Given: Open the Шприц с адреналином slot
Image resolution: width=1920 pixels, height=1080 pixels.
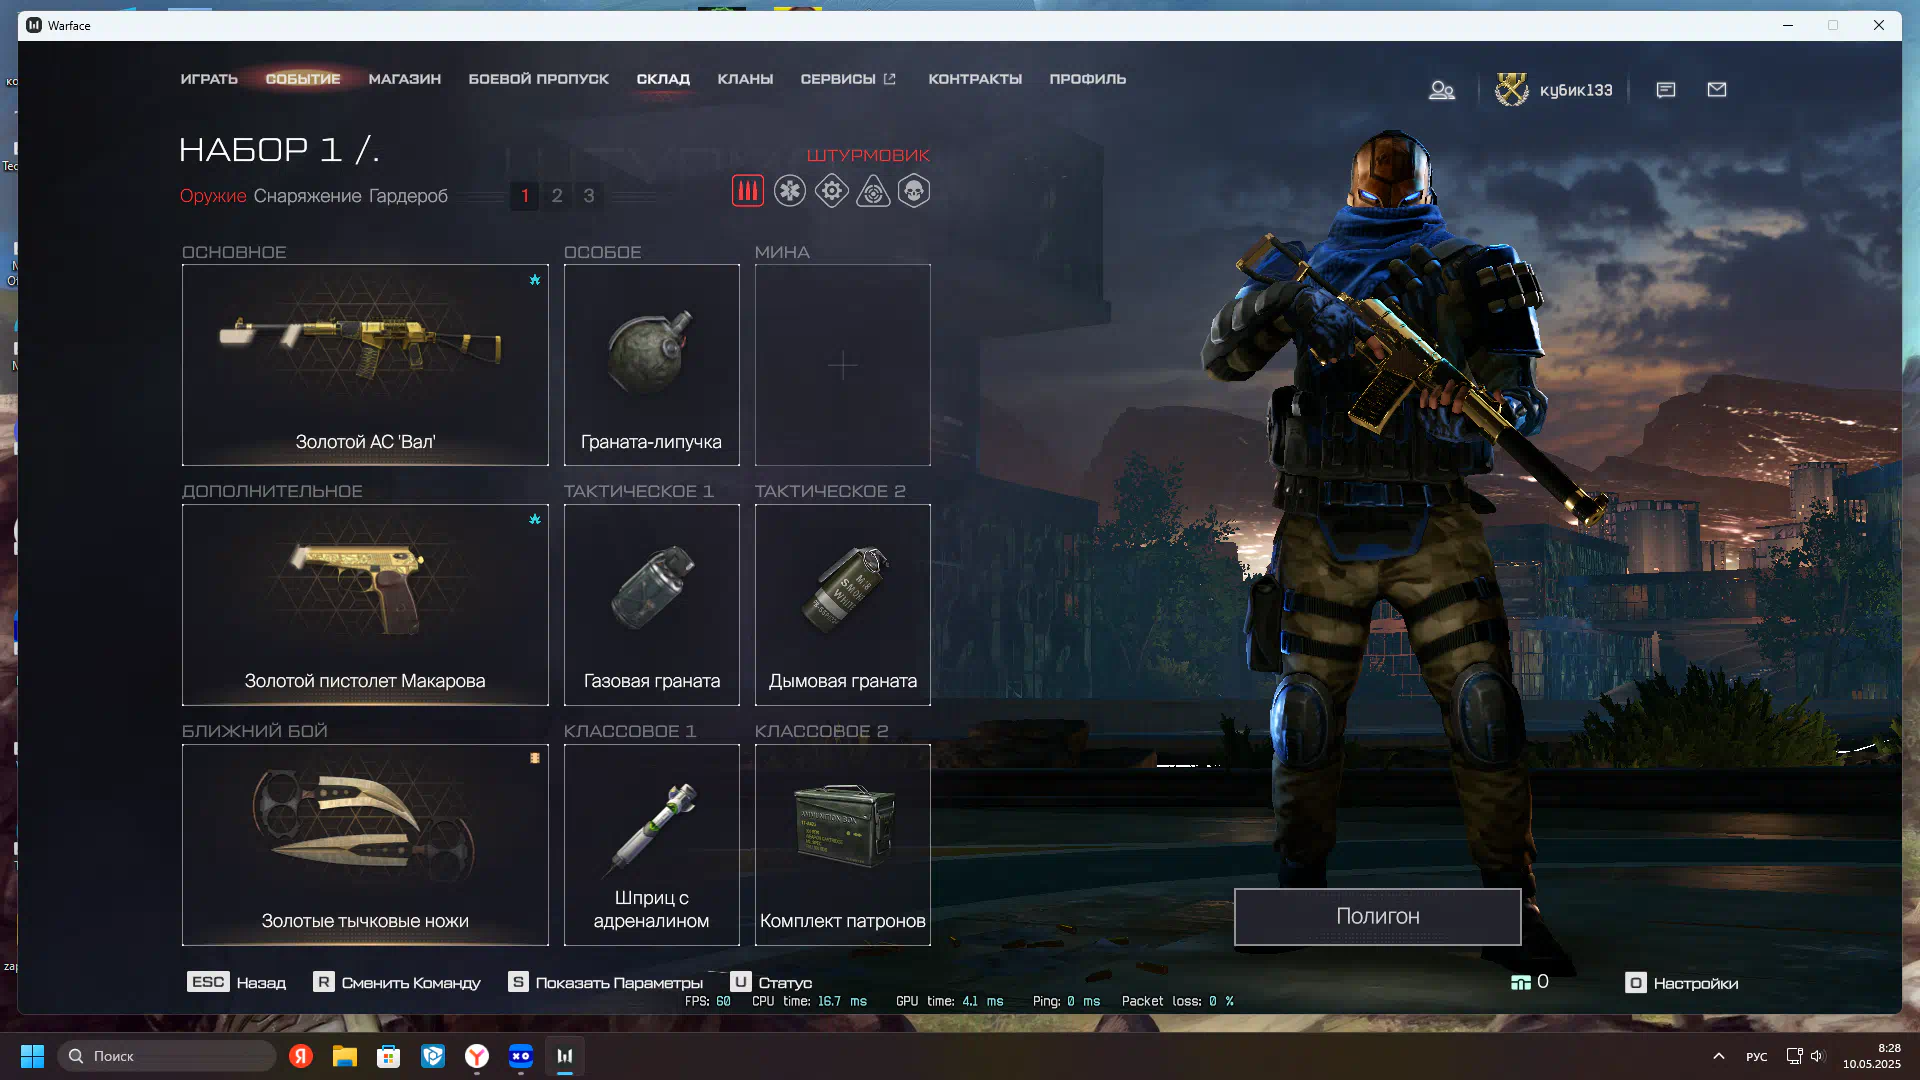Looking at the screenshot, I should (x=652, y=845).
